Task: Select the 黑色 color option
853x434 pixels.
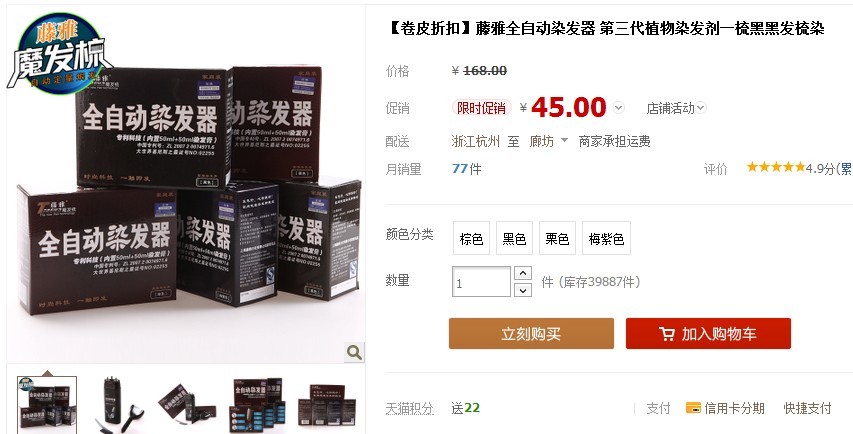Action: pos(514,238)
